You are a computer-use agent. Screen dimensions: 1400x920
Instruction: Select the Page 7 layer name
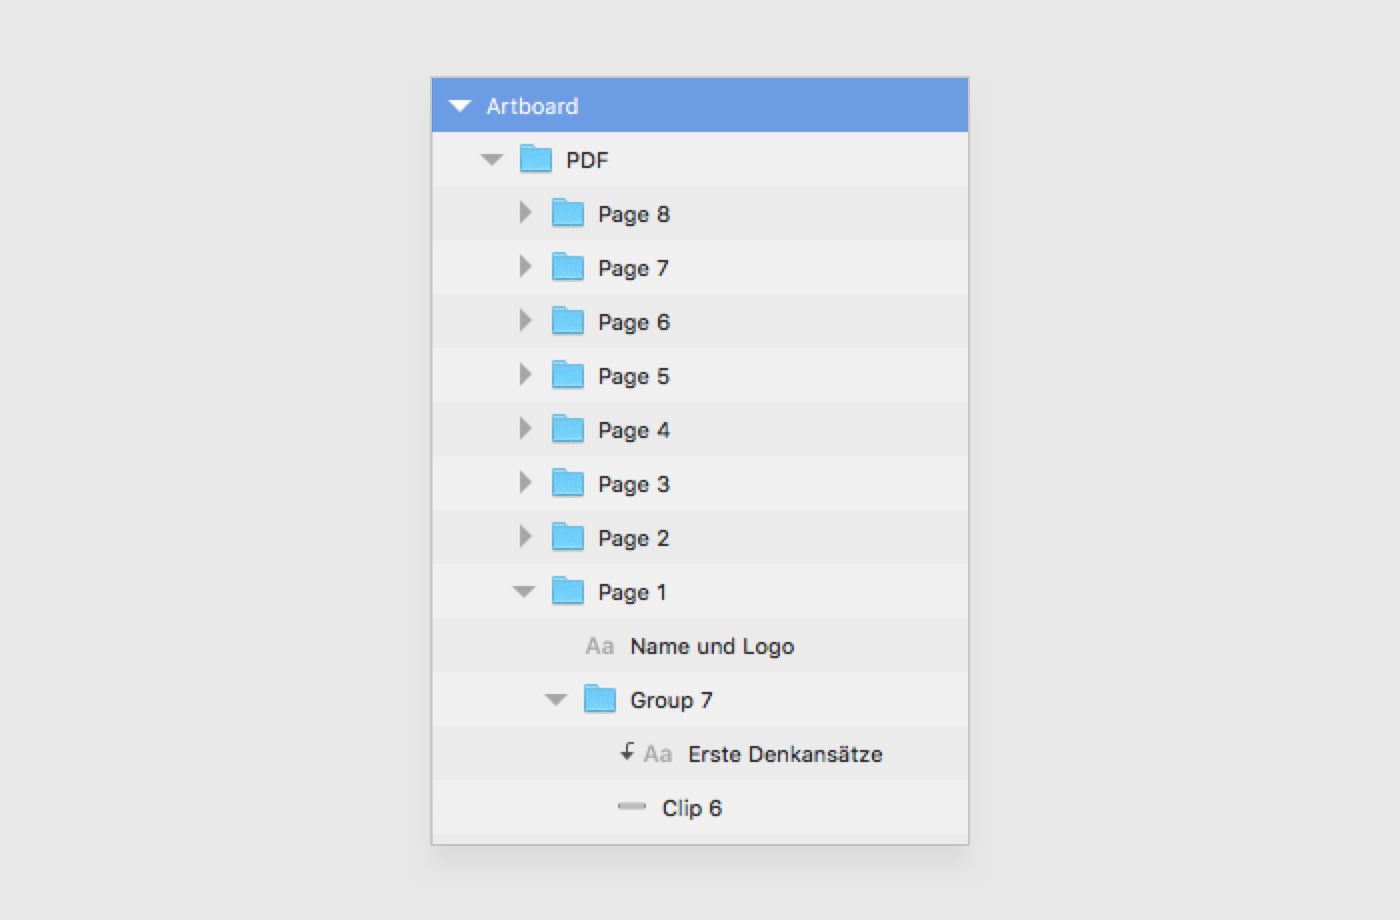(x=633, y=268)
